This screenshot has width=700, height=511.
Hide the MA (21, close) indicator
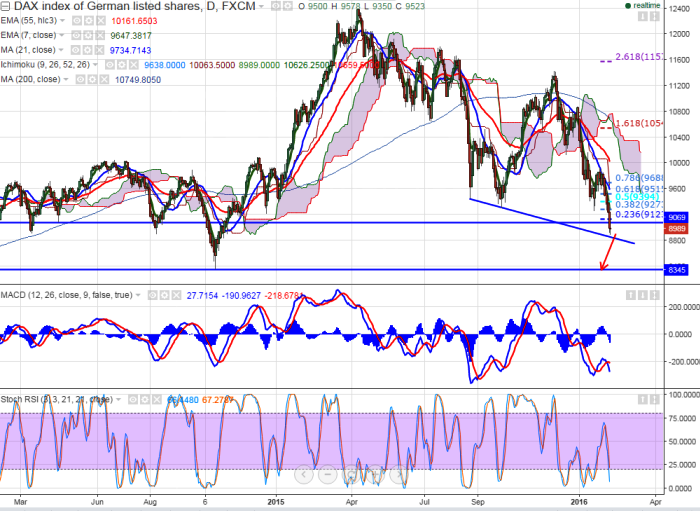(x=76, y=50)
